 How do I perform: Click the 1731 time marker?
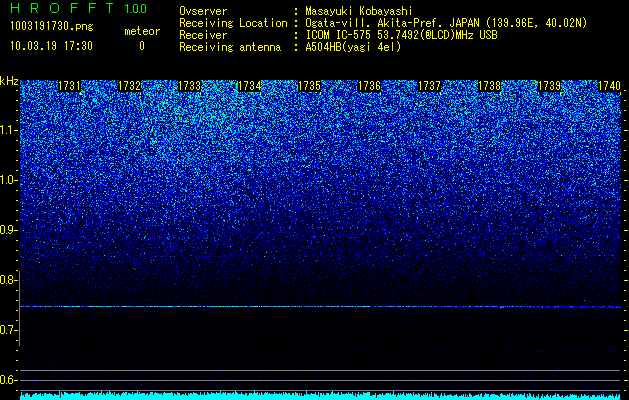[69, 86]
